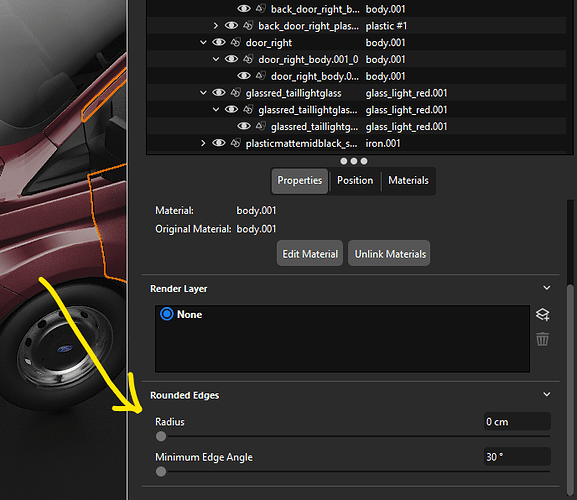Collapse the Rounded Edges section

(547, 394)
